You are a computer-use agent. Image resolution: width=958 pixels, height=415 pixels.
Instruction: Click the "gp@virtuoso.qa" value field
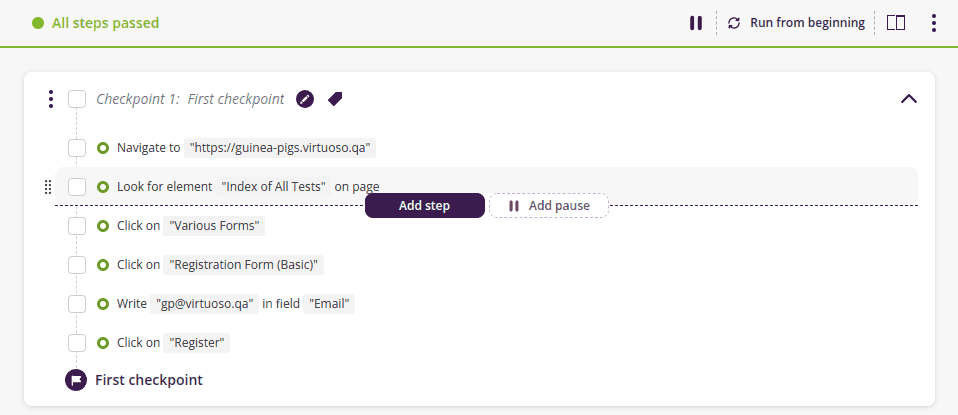coord(204,304)
